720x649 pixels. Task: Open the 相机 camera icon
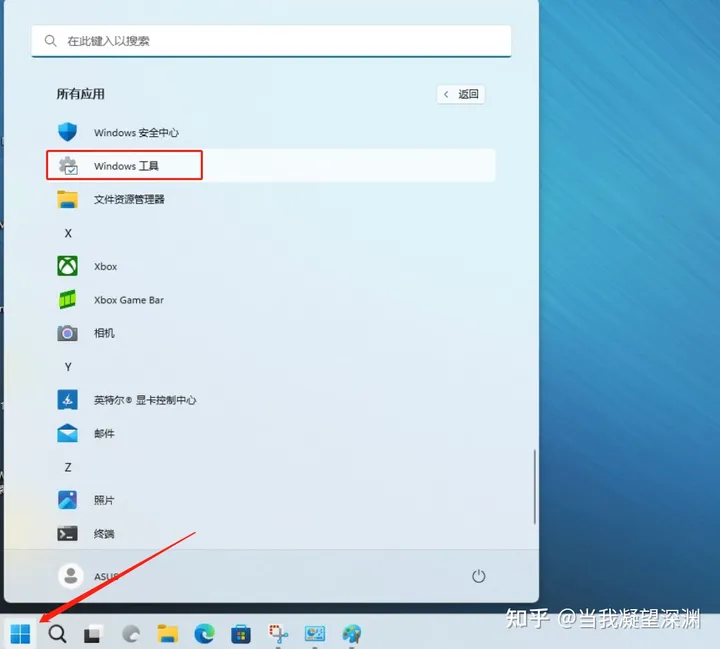click(68, 333)
